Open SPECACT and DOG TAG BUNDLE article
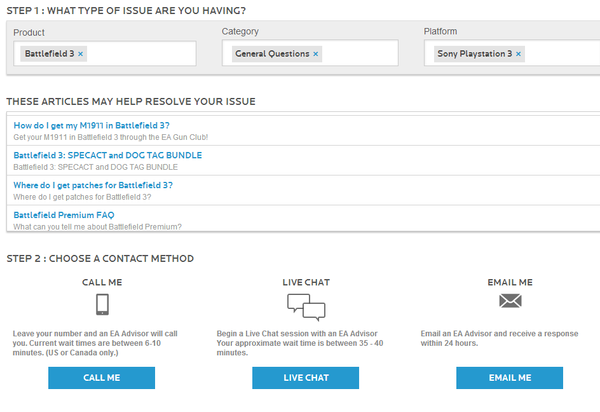Image resolution: width=600 pixels, height=412 pixels. [x=108, y=155]
